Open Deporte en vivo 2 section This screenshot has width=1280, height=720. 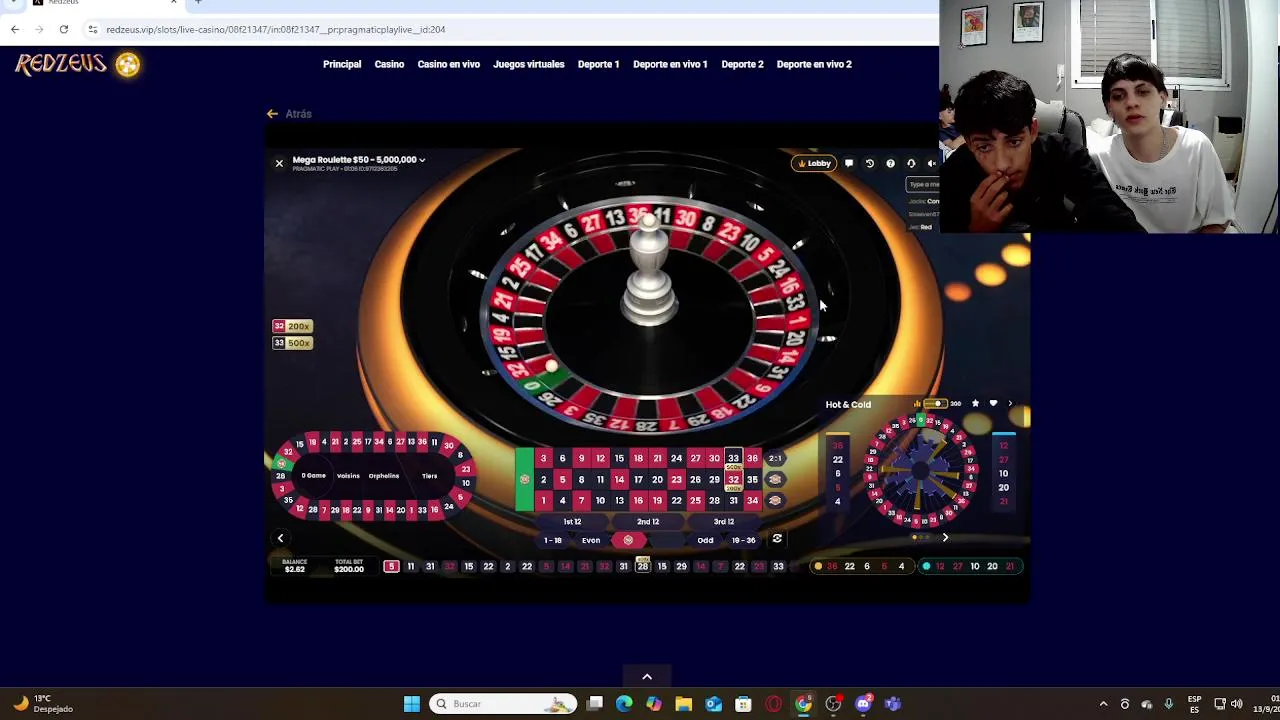pyautogui.click(x=814, y=64)
